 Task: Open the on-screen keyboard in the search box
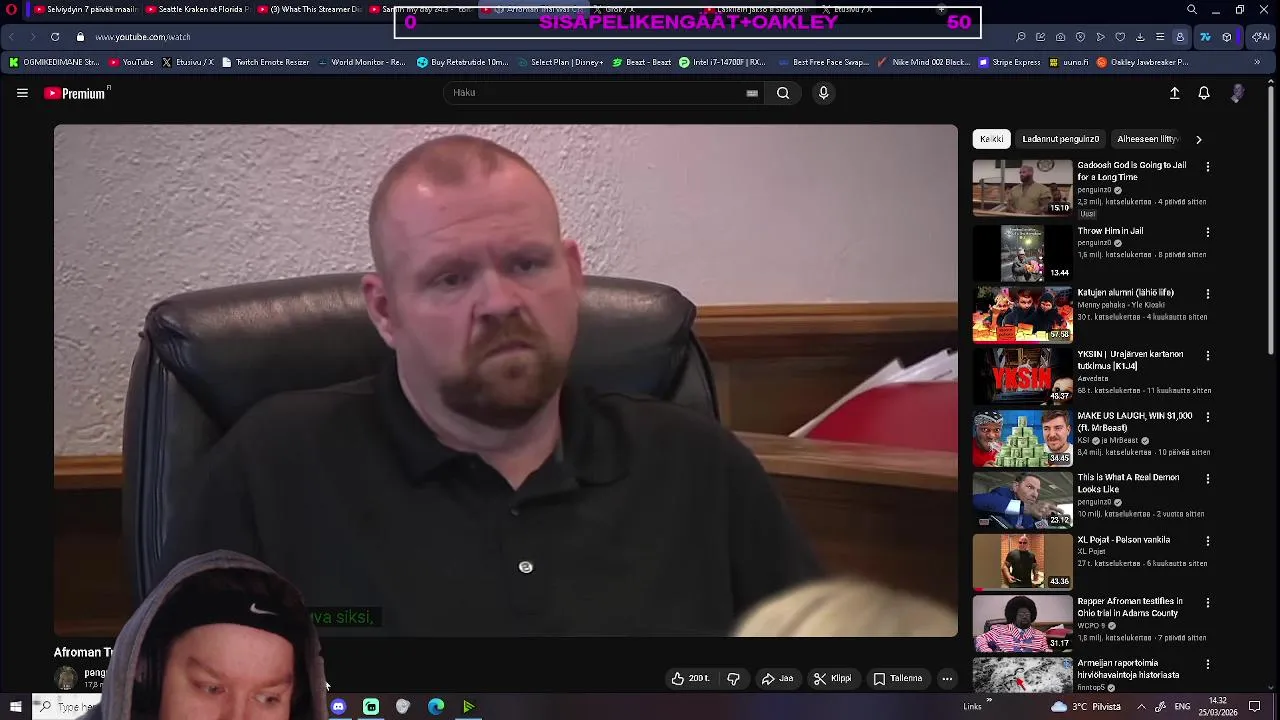[752, 93]
